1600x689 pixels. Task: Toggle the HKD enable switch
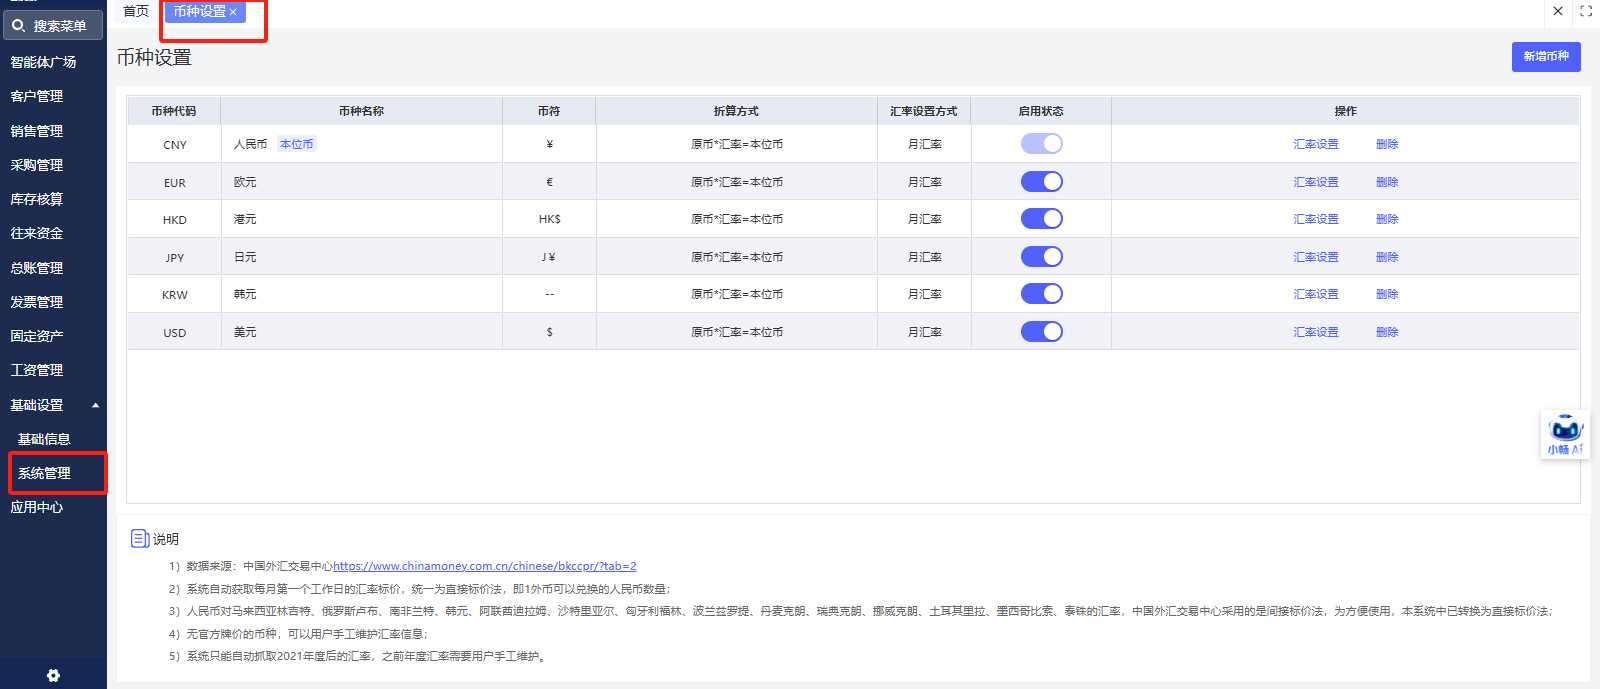pyautogui.click(x=1041, y=219)
